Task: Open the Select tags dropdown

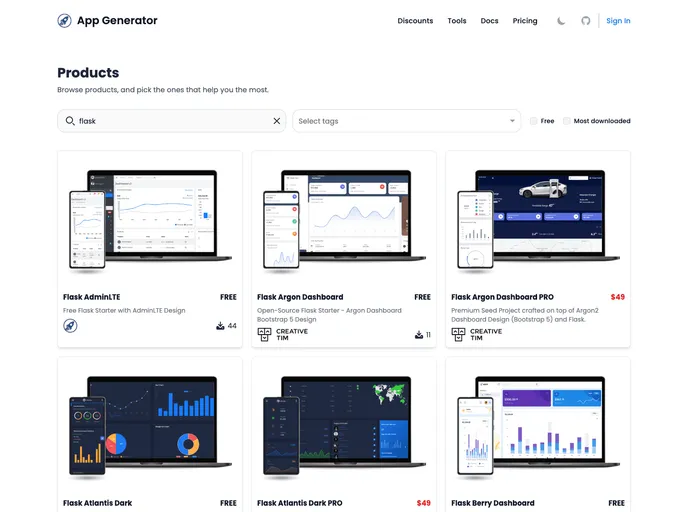Action: [400, 121]
